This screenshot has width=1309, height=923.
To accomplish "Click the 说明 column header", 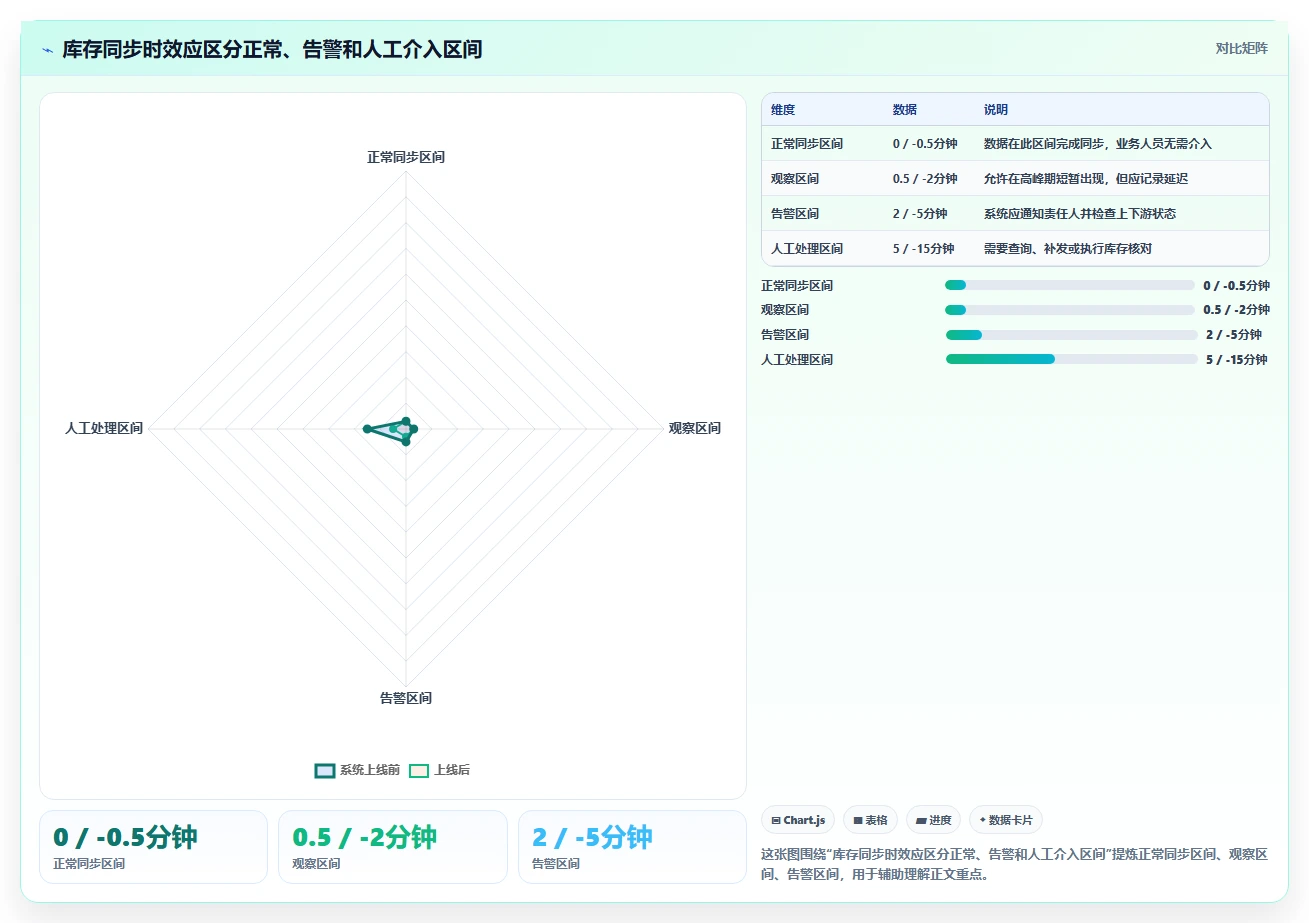I will pyautogui.click(x=996, y=110).
